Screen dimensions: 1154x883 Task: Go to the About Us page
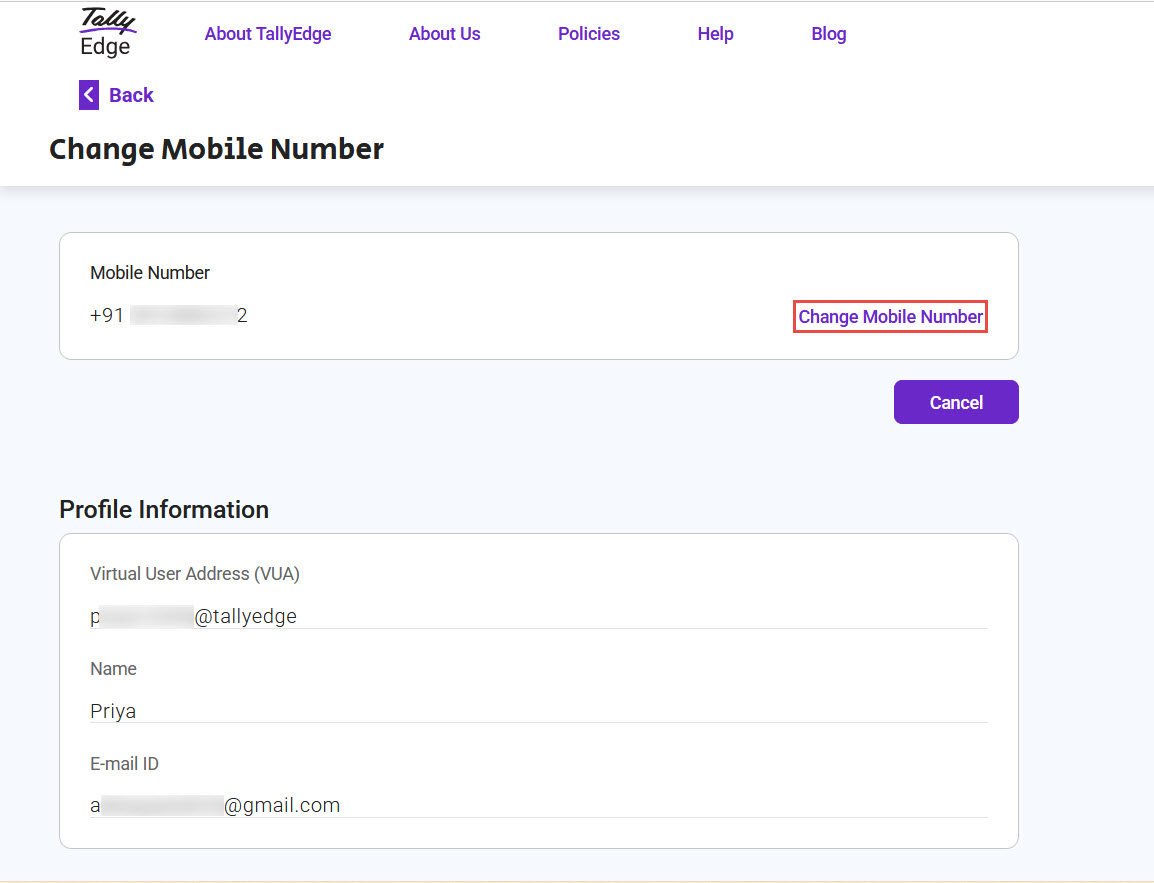point(444,34)
